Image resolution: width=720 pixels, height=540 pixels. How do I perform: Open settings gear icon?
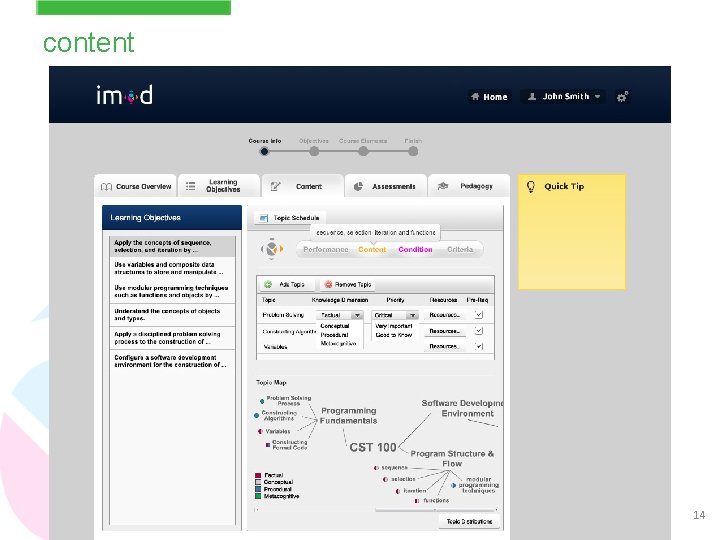622,96
